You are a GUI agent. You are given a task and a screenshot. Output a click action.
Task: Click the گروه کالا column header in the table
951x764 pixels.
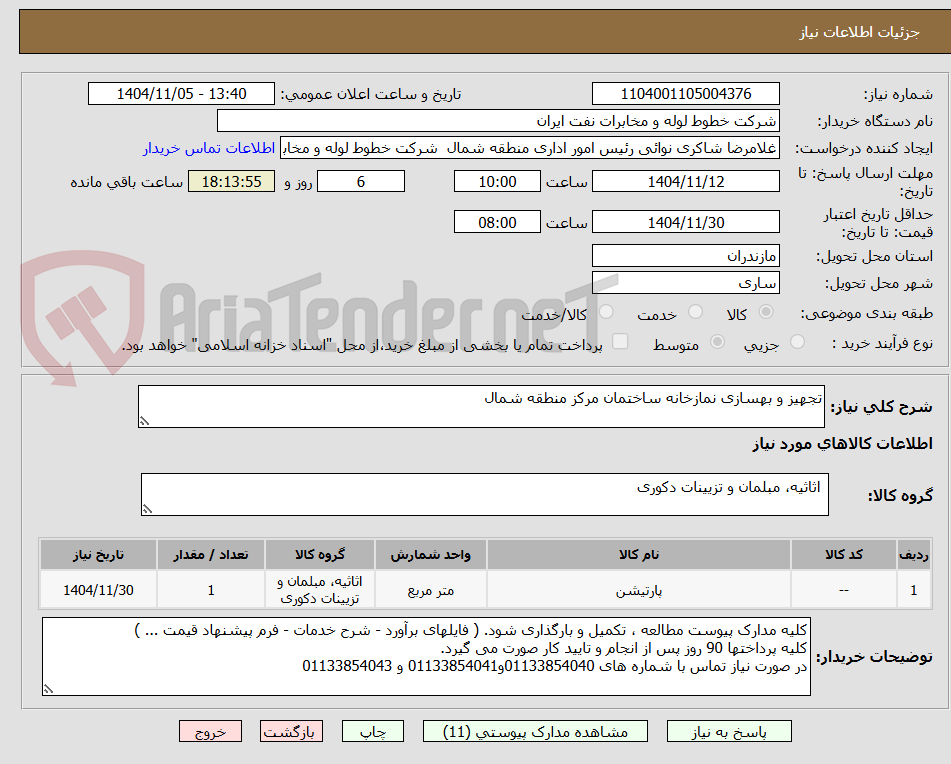click(x=320, y=555)
